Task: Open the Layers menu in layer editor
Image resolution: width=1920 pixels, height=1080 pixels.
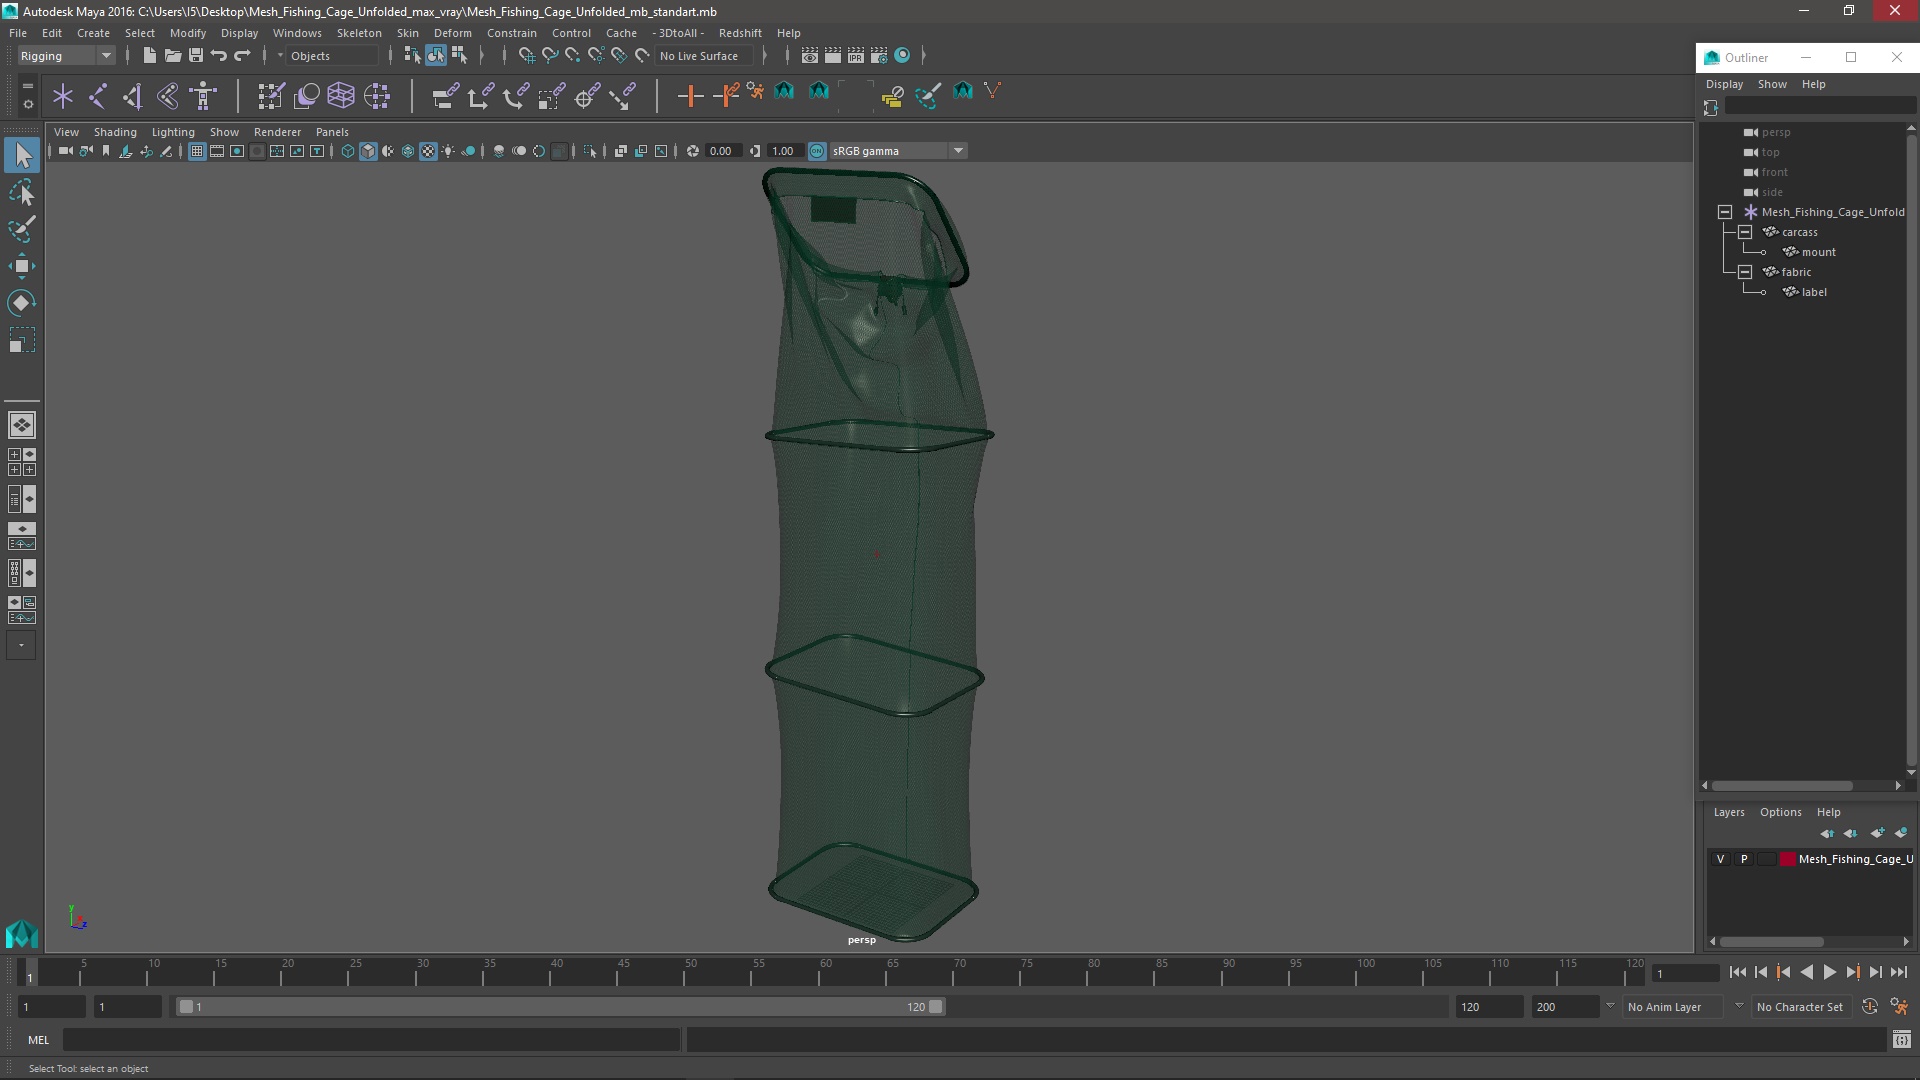Action: 1728,812
